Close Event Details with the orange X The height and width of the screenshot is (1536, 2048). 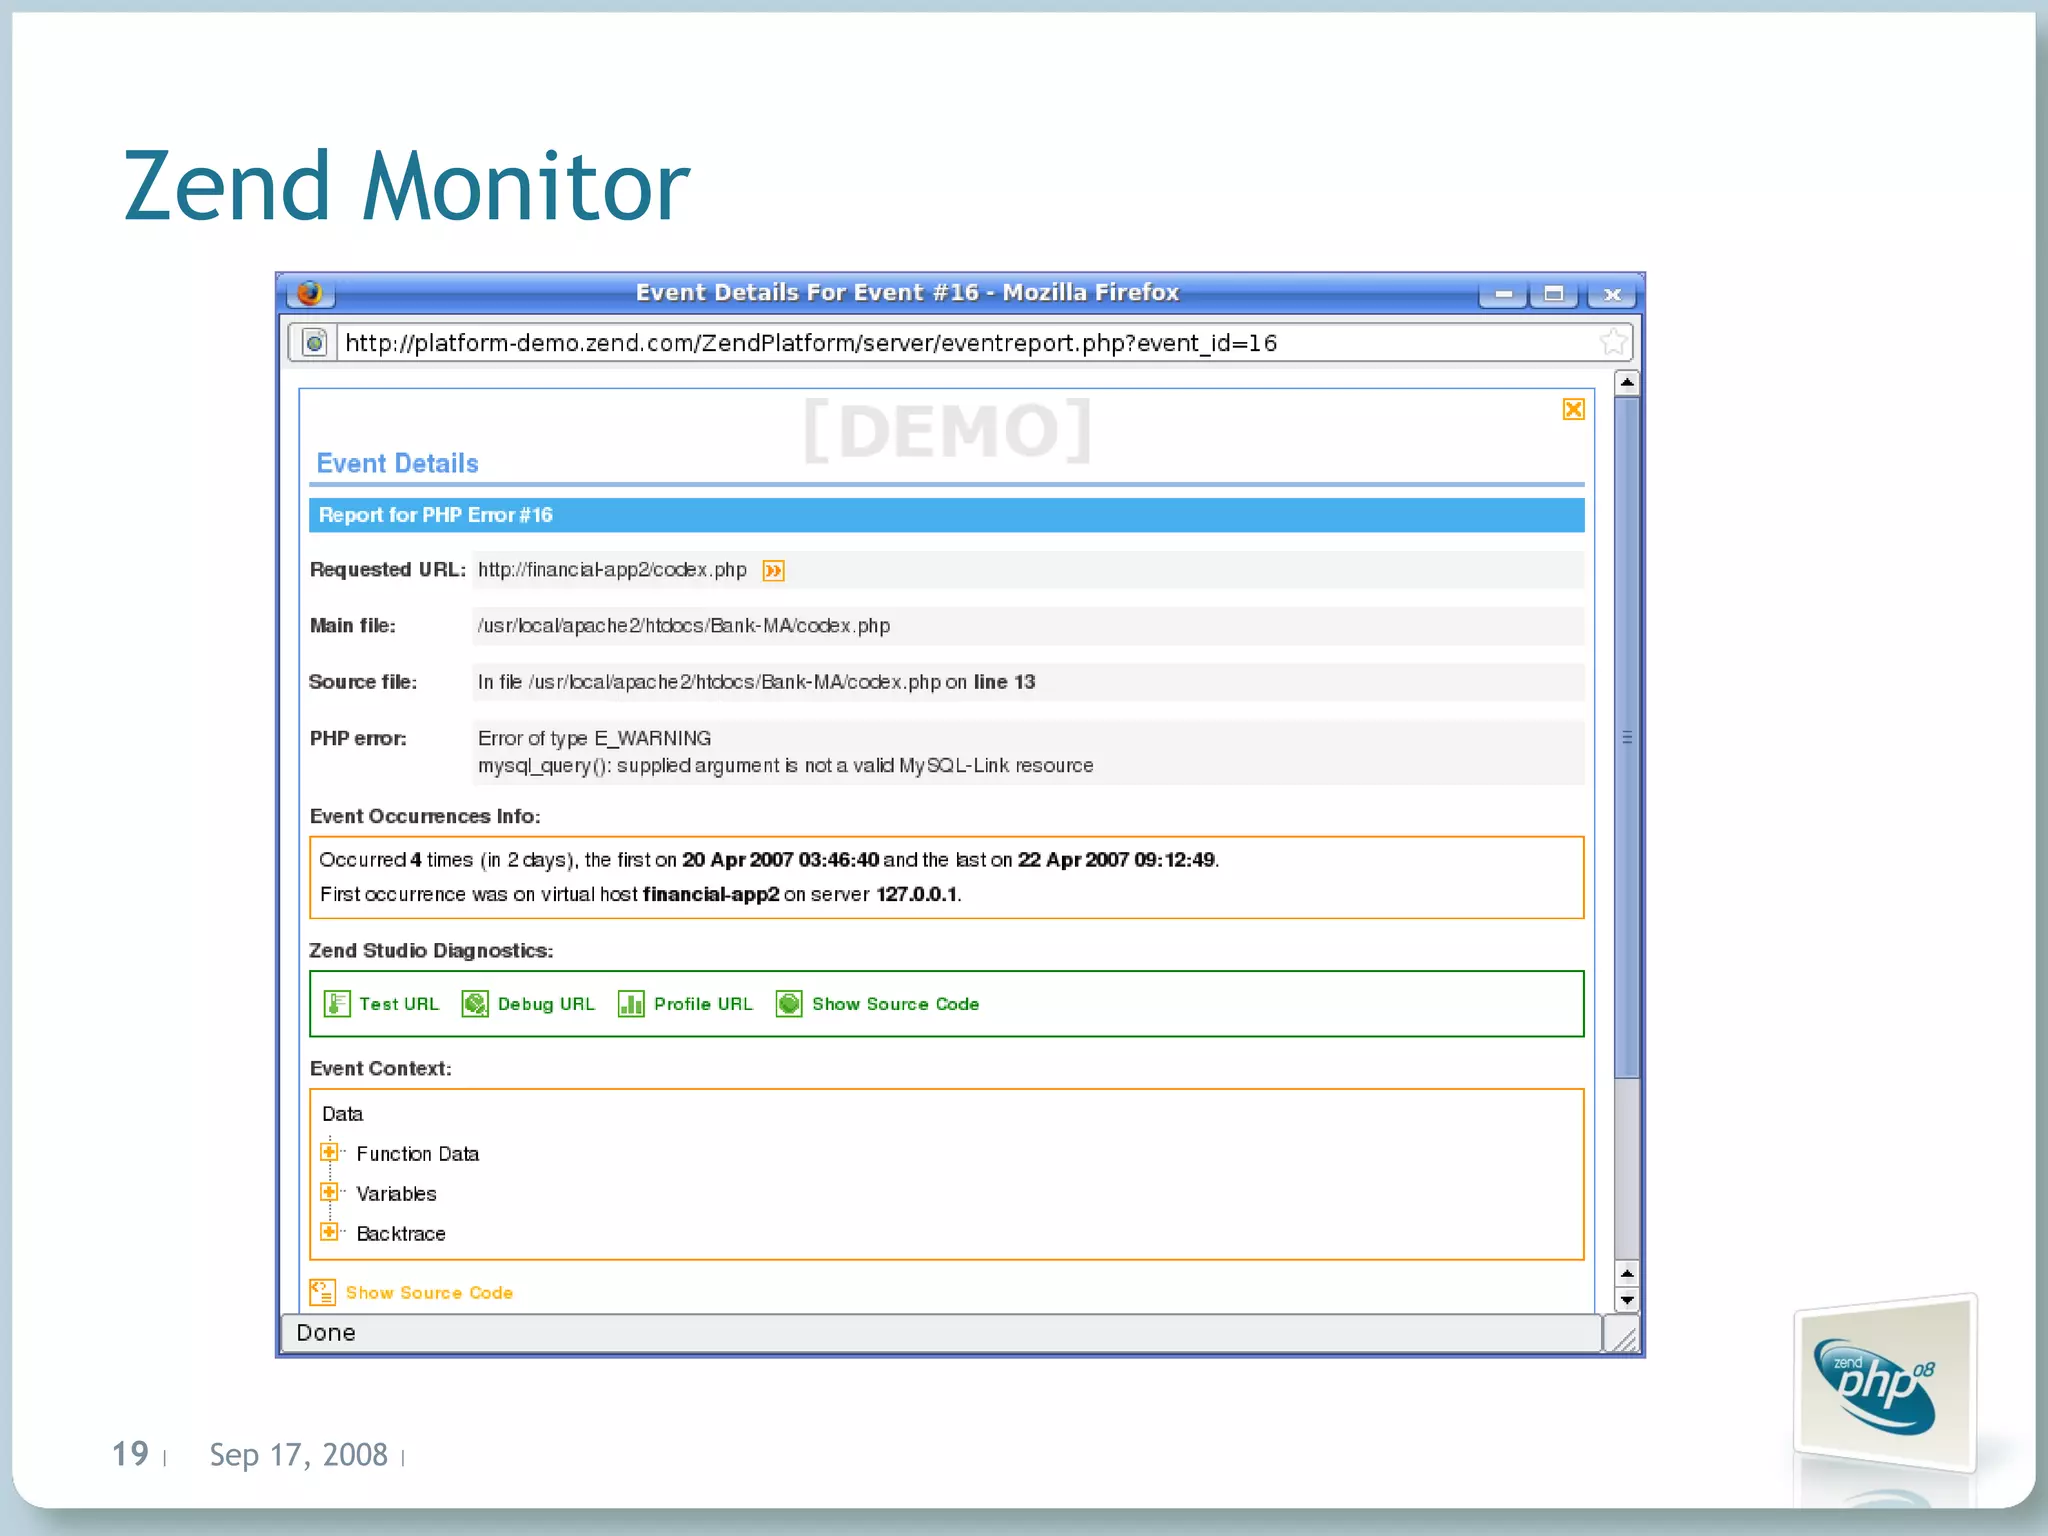pyautogui.click(x=1573, y=409)
